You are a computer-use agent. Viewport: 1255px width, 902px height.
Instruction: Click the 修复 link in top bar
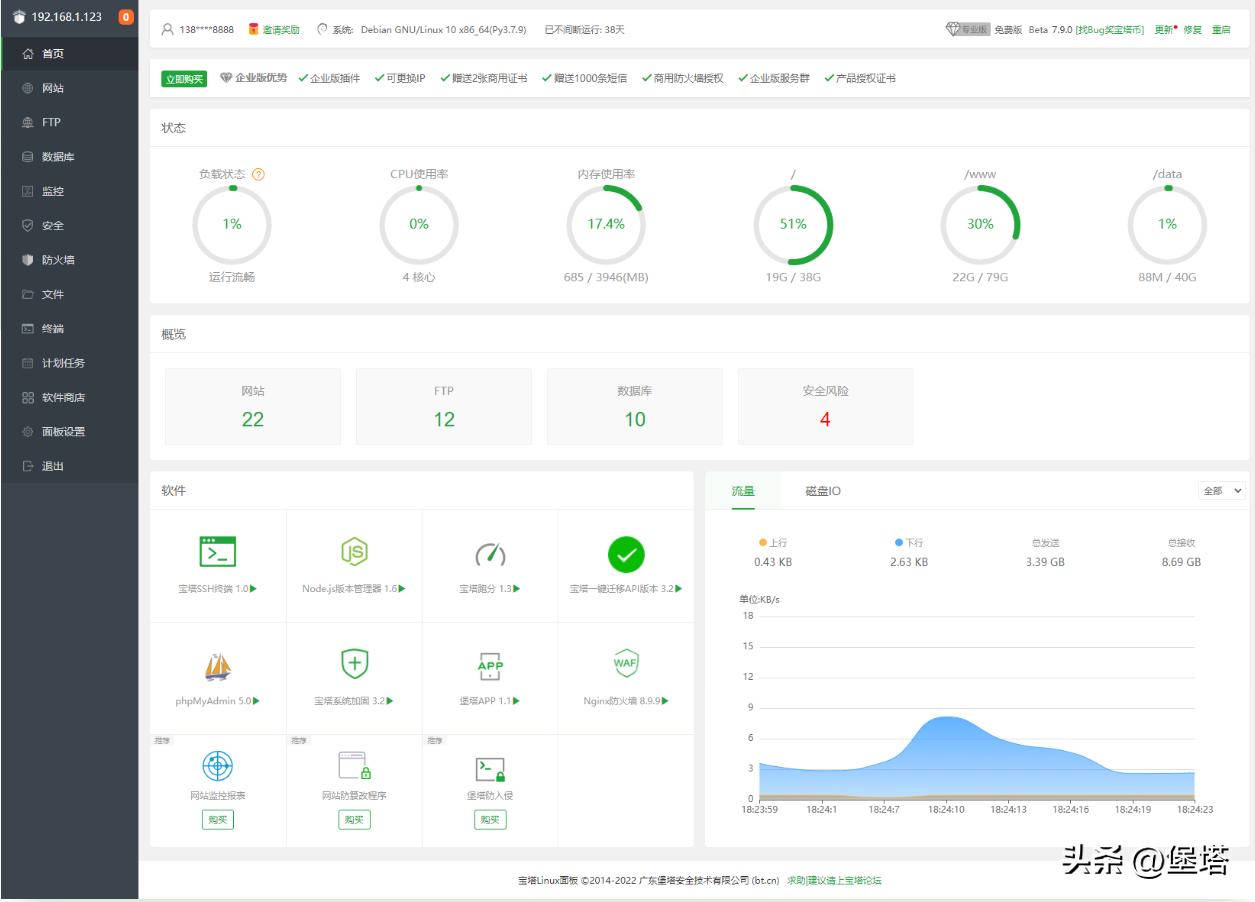coord(1193,30)
